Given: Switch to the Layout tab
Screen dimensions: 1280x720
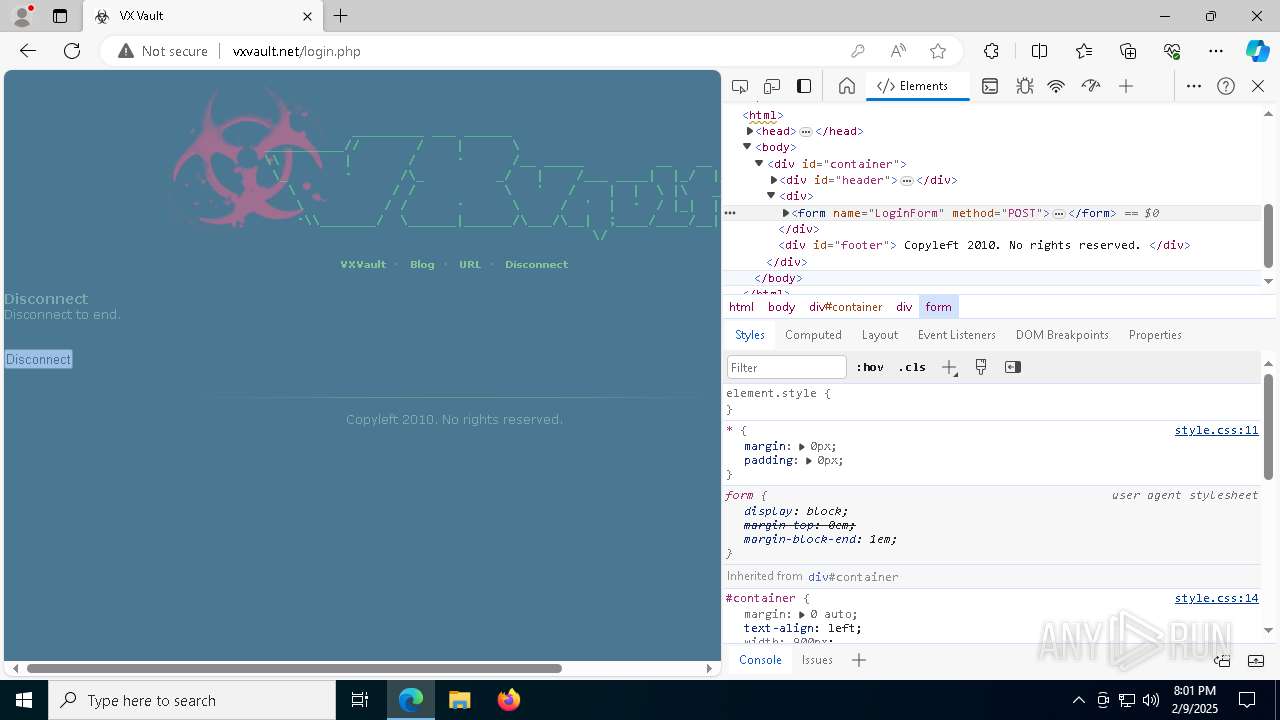Looking at the screenshot, I should (x=880, y=335).
